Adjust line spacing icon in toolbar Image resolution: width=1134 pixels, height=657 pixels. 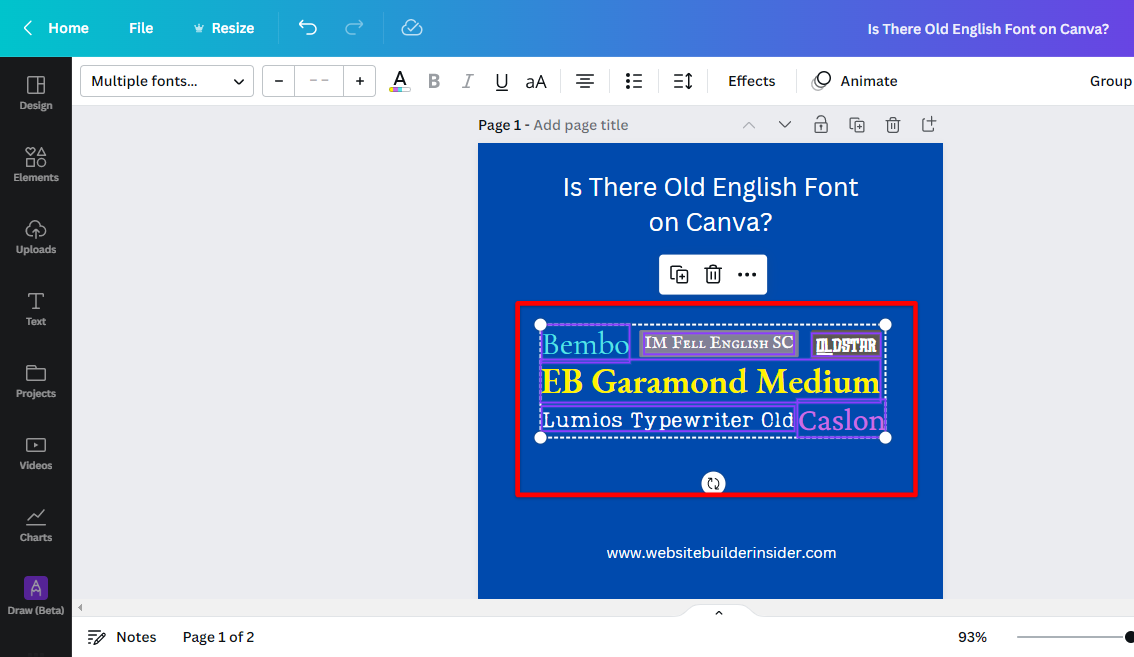point(683,81)
